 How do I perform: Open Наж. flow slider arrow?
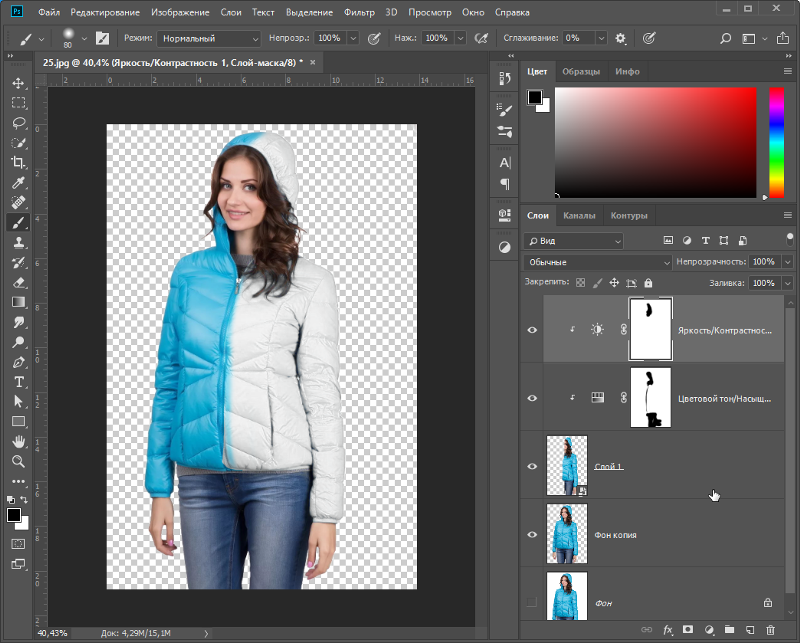coord(460,38)
